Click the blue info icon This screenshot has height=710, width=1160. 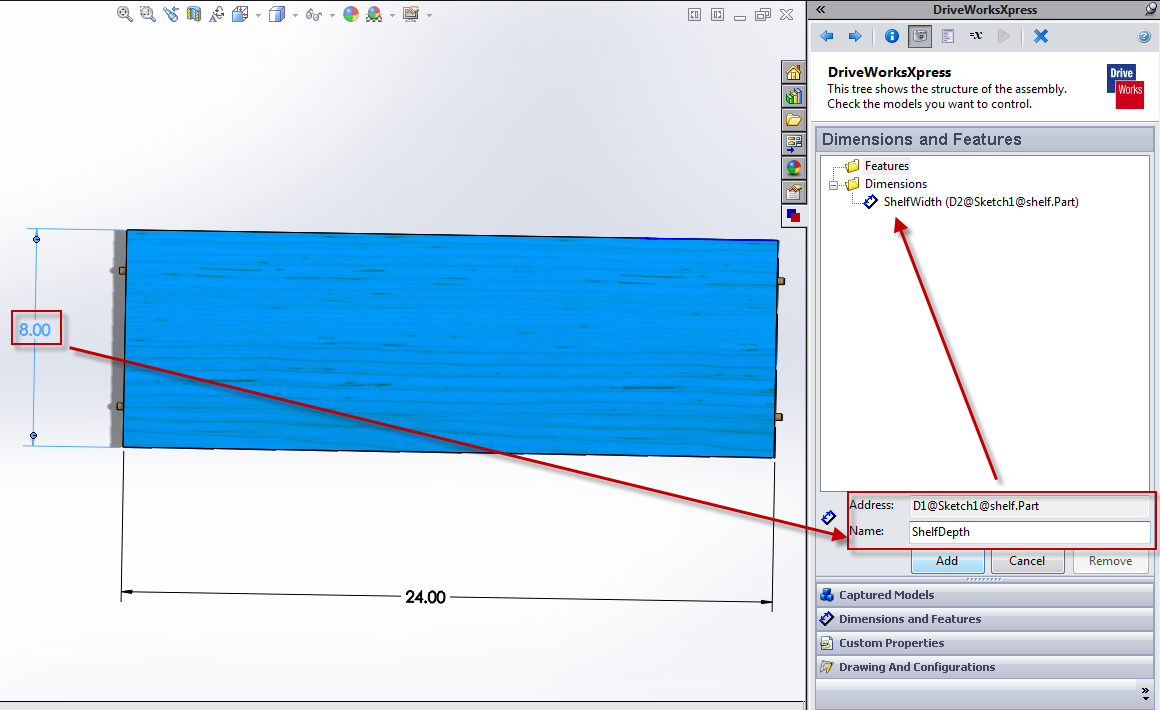[x=891, y=36]
